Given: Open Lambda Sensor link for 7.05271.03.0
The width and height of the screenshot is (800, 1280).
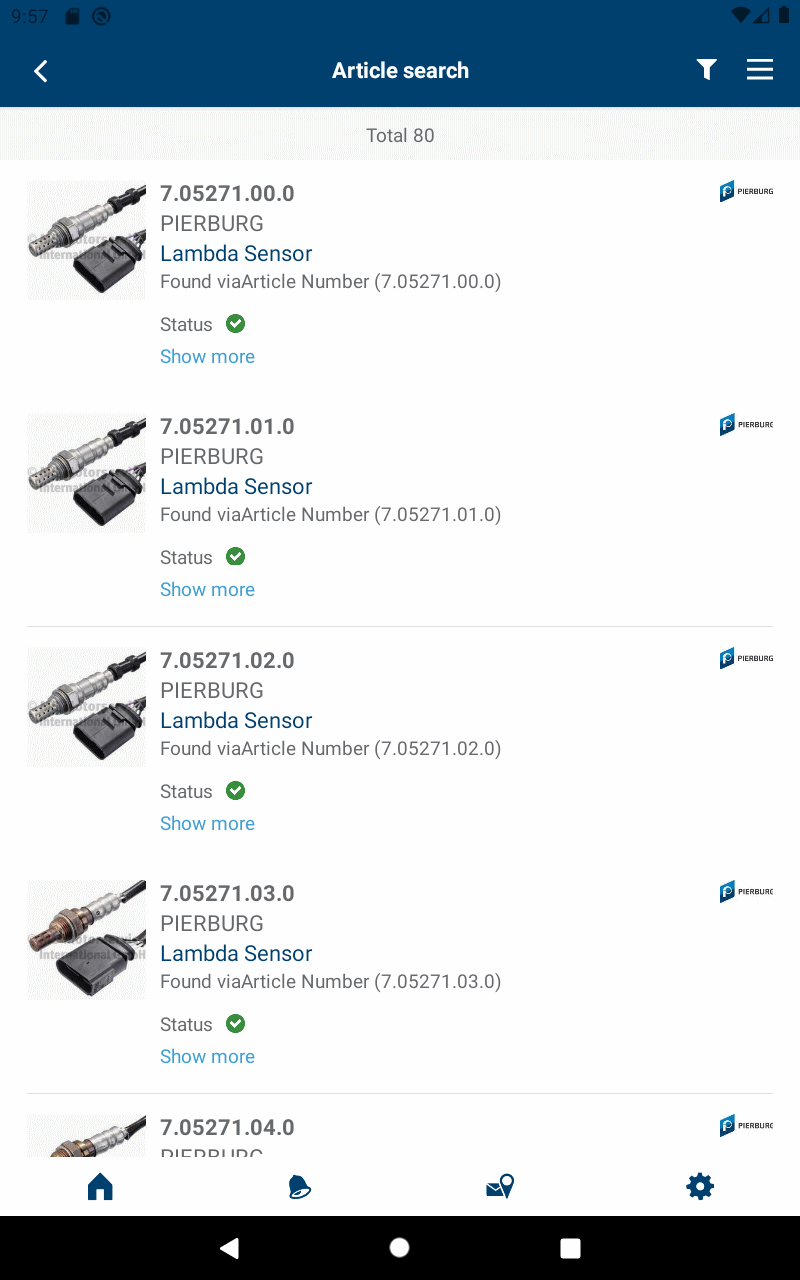Looking at the screenshot, I should pos(236,954).
